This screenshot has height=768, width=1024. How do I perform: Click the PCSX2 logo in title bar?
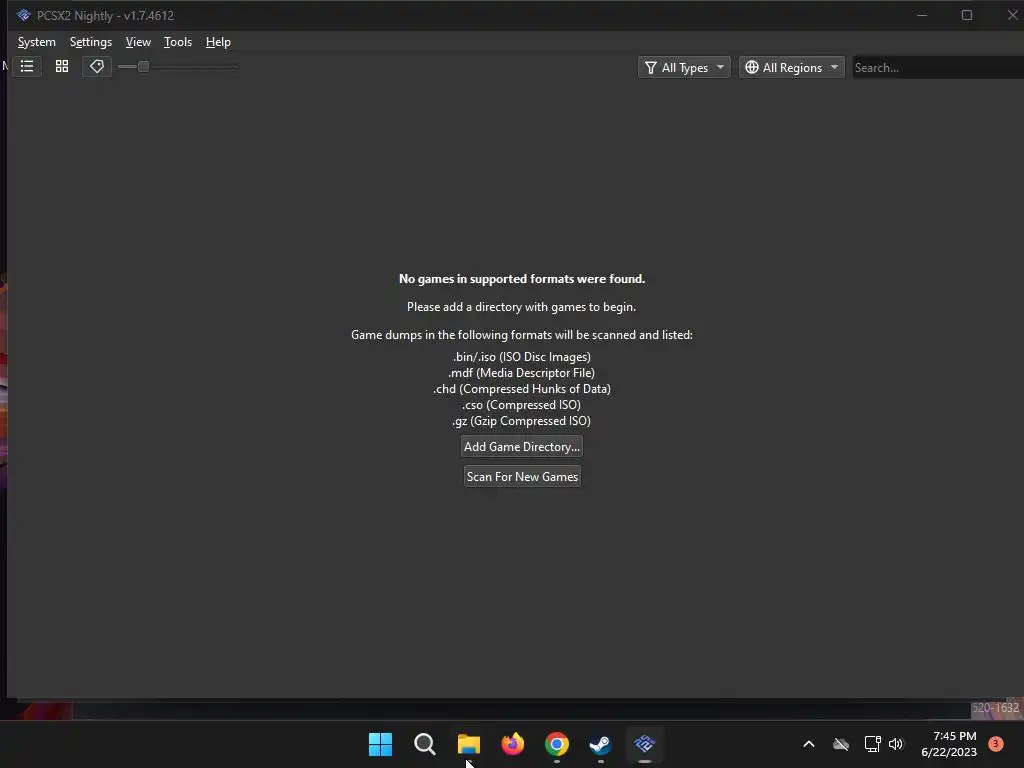(x=24, y=15)
